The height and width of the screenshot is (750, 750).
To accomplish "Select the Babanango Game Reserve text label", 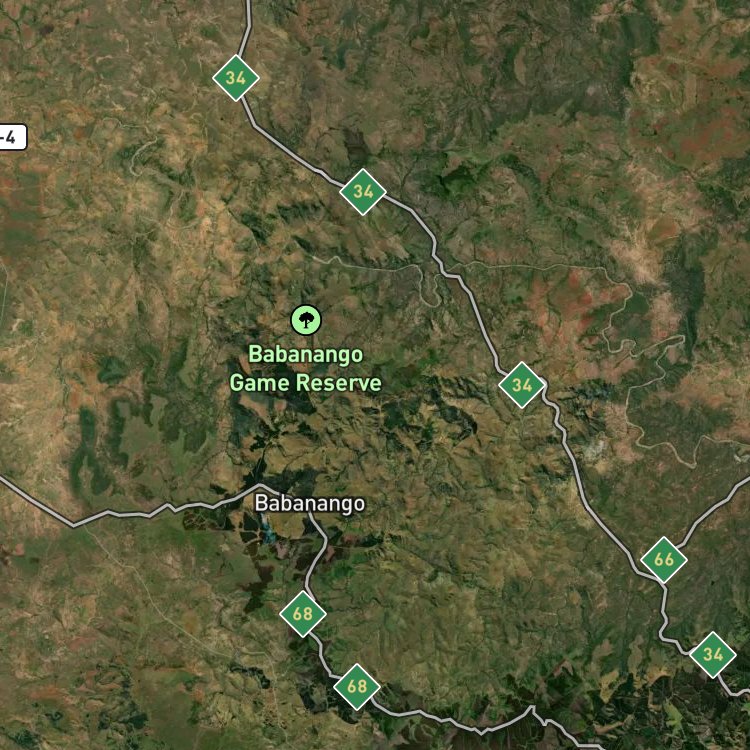I will point(305,369).
